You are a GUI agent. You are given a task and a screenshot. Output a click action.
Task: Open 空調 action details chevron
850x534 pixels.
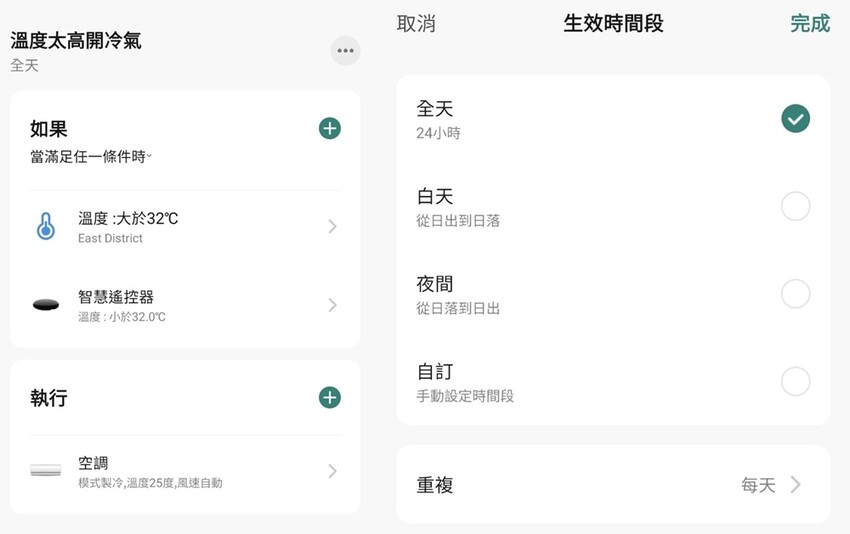(332, 471)
